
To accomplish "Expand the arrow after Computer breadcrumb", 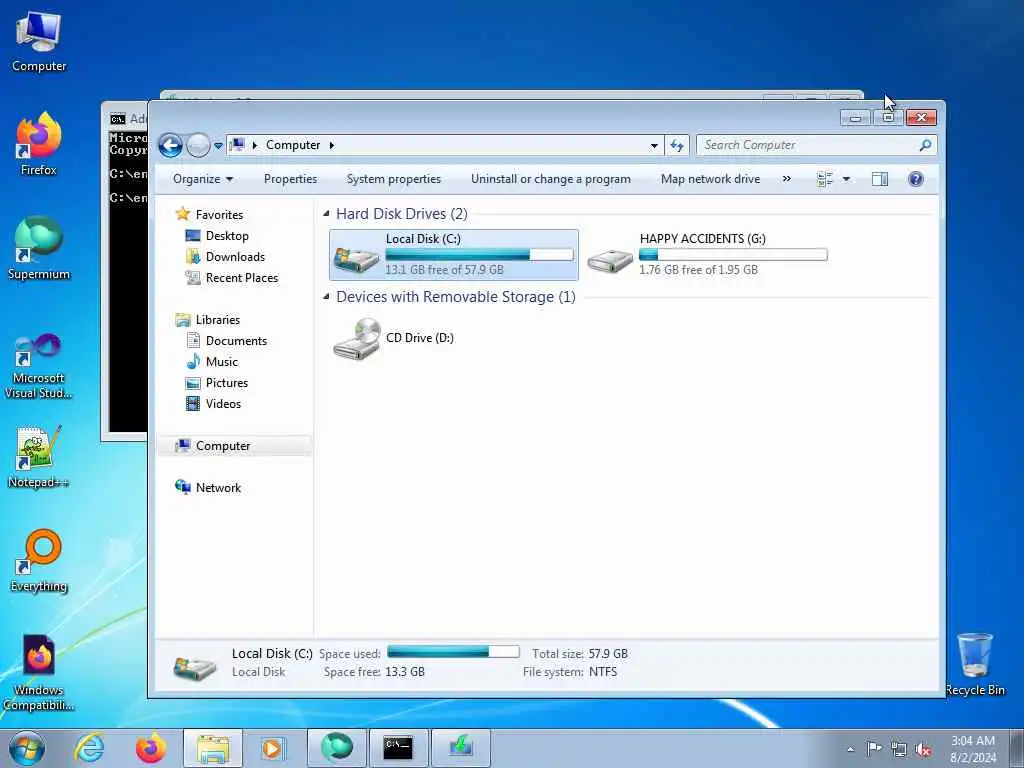I will [x=332, y=145].
